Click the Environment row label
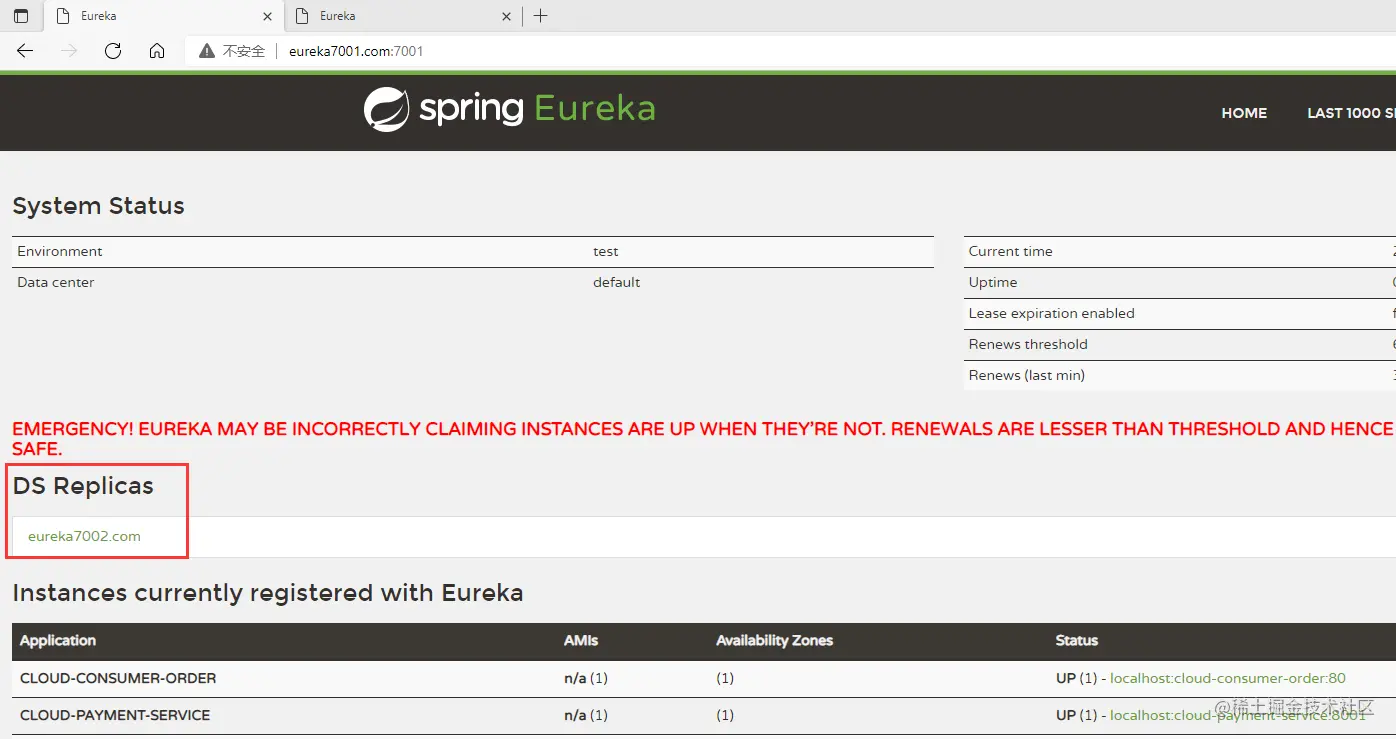The height and width of the screenshot is (739, 1396). coord(60,251)
